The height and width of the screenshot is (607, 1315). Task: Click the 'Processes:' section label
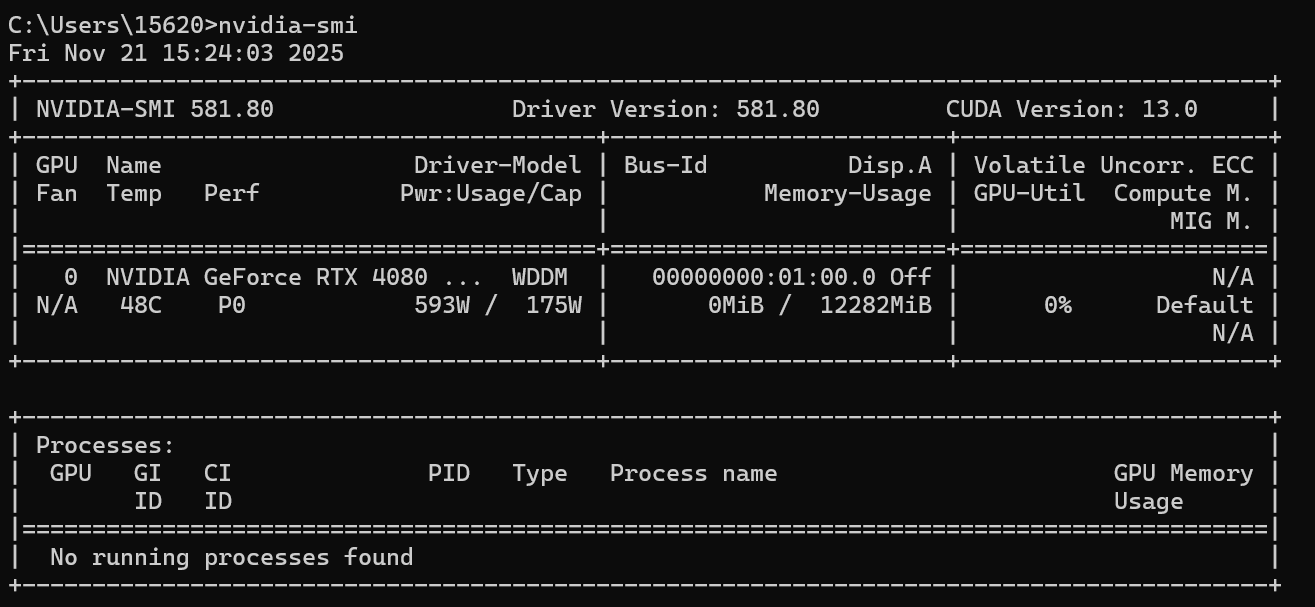pyautogui.click(x=106, y=445)
